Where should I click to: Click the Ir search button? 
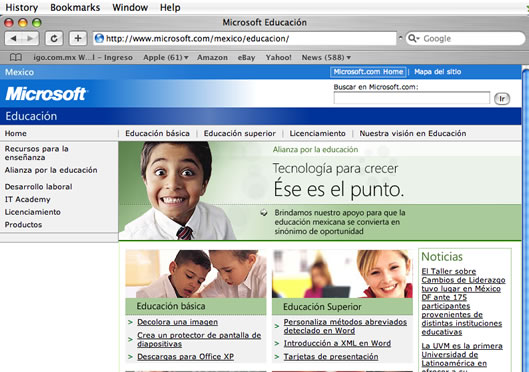pos(502,99)
